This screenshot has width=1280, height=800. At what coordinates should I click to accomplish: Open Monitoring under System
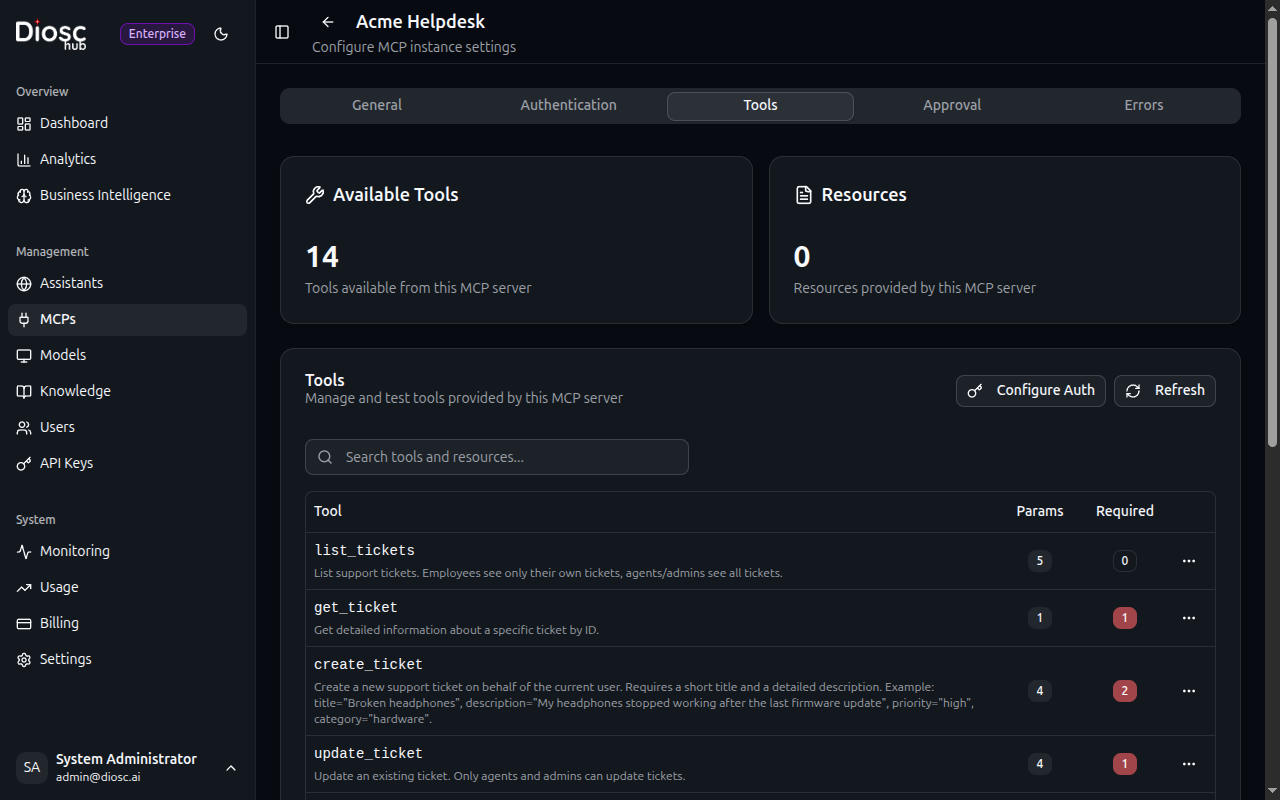(75, 551)
